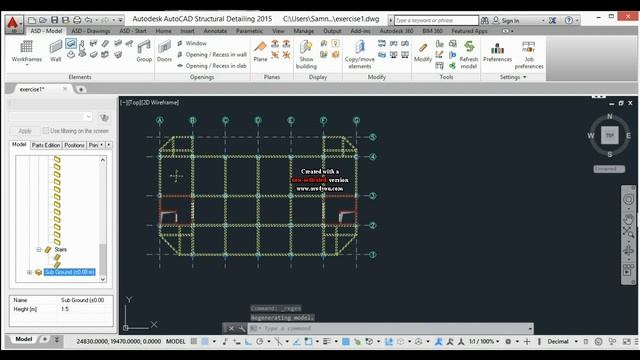The height and width of the screenshot is (360, 640).
Task: Select the Wall element tool
Action: (56, 51)
